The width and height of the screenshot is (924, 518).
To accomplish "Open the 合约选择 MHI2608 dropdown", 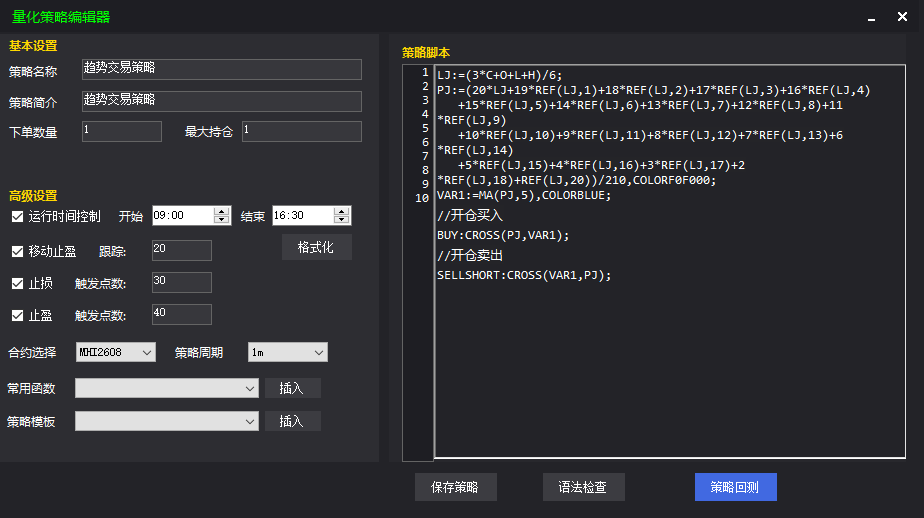I will tap(116, 352).
